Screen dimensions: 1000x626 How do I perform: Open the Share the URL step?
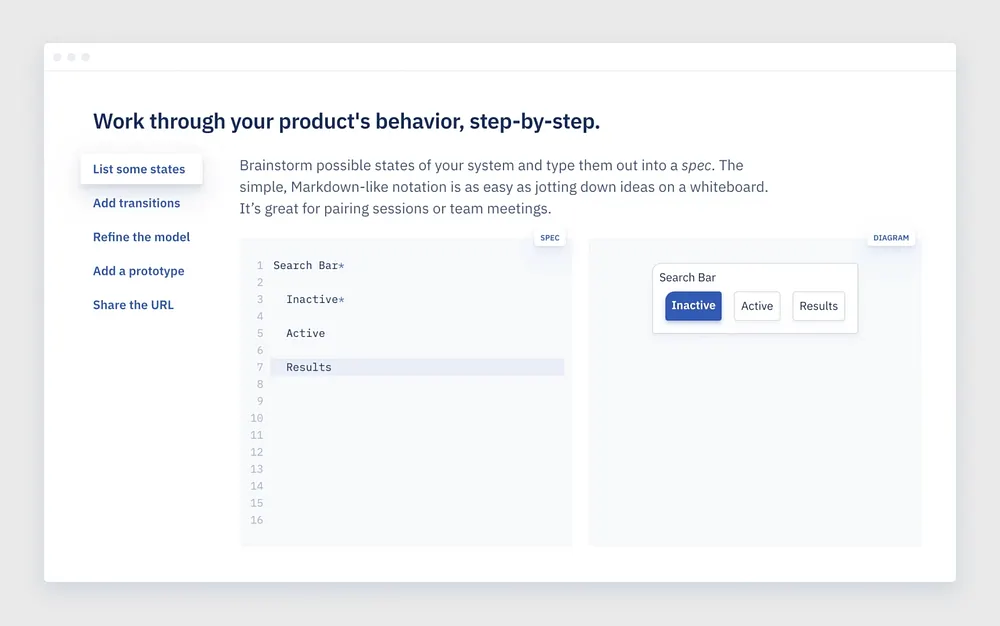point(133,305)
